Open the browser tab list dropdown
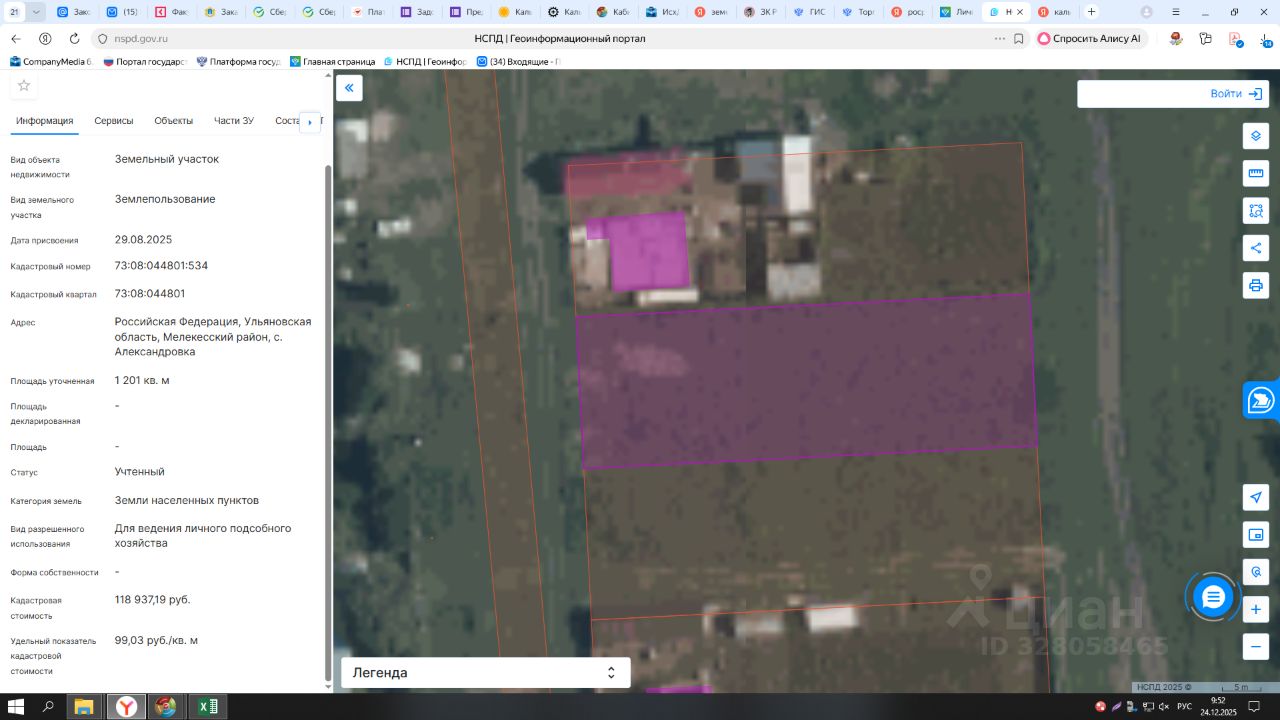 [37, 12]
